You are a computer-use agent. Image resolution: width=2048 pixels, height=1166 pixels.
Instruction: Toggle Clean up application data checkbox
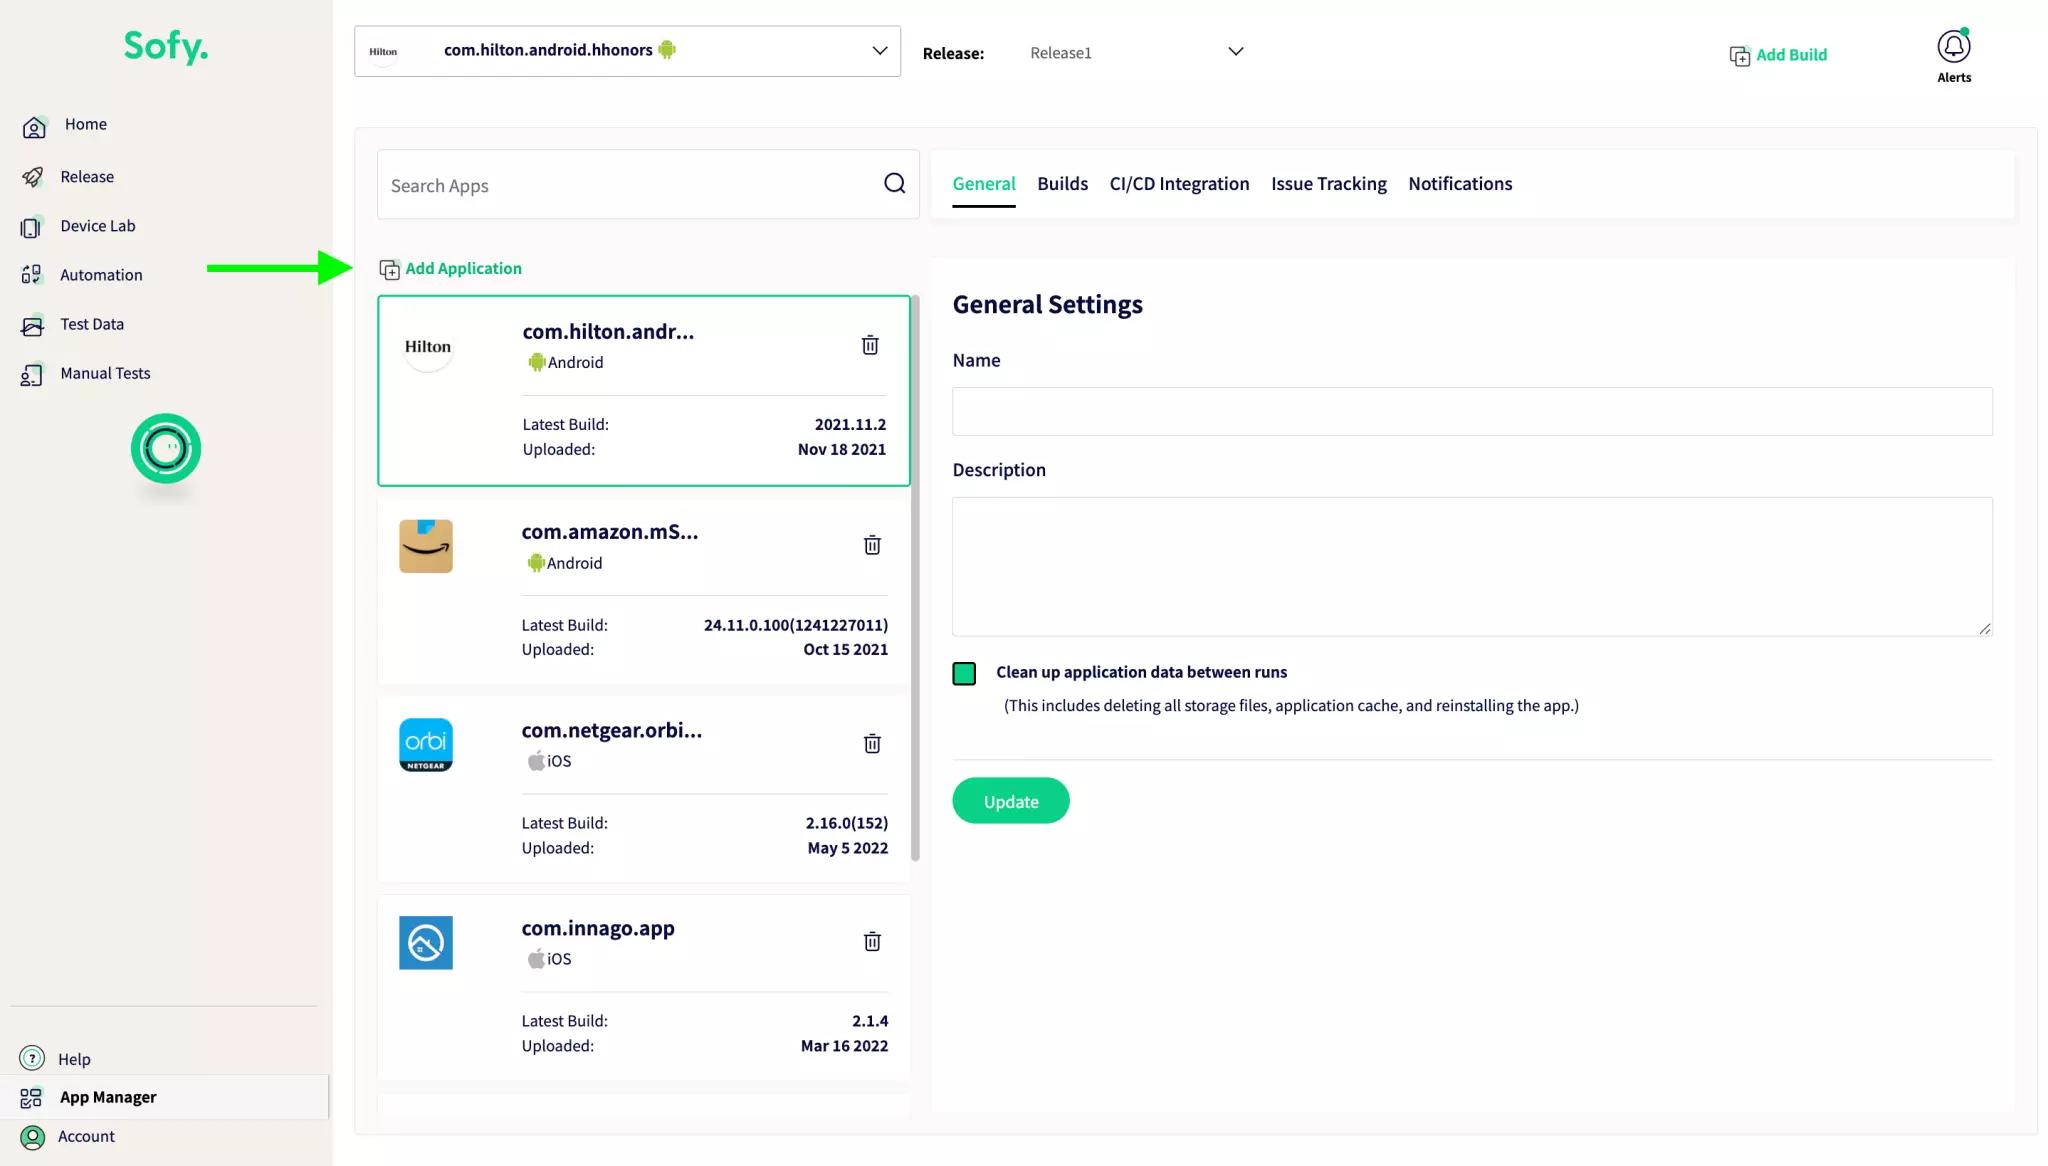(x=964, y=674)
